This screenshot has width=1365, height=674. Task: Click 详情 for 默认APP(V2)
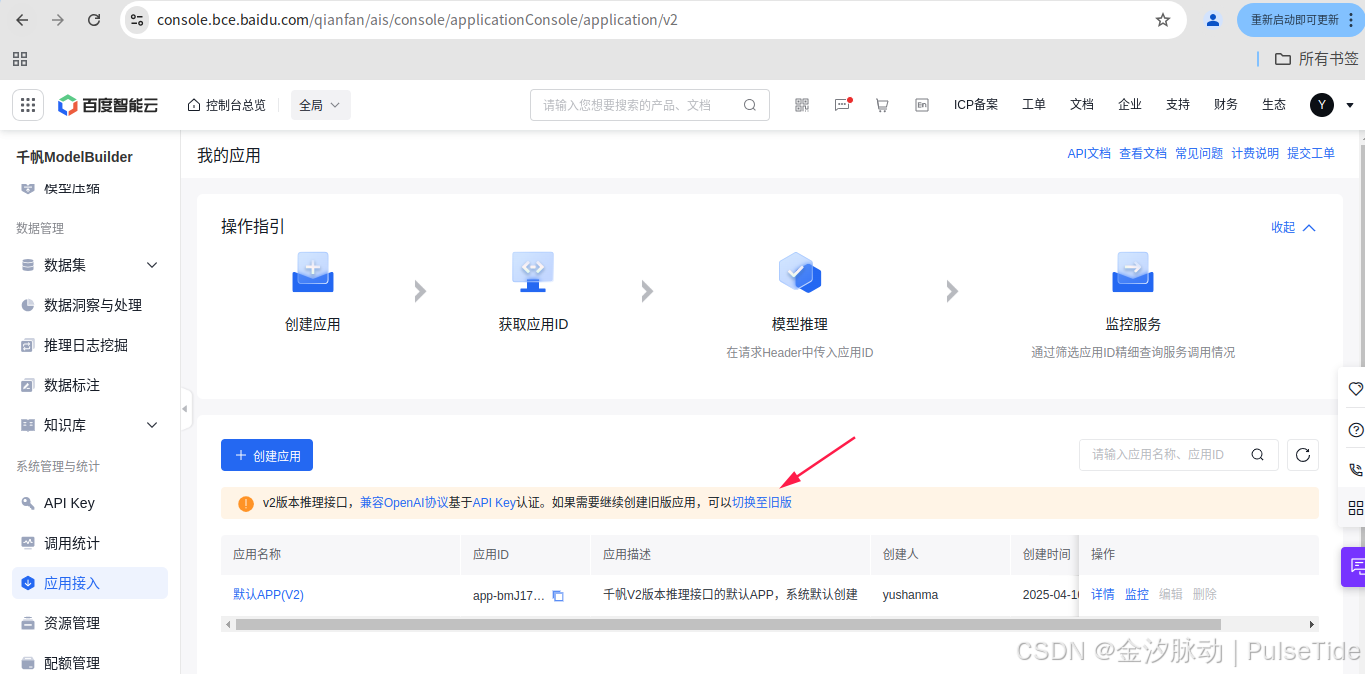1103,594
